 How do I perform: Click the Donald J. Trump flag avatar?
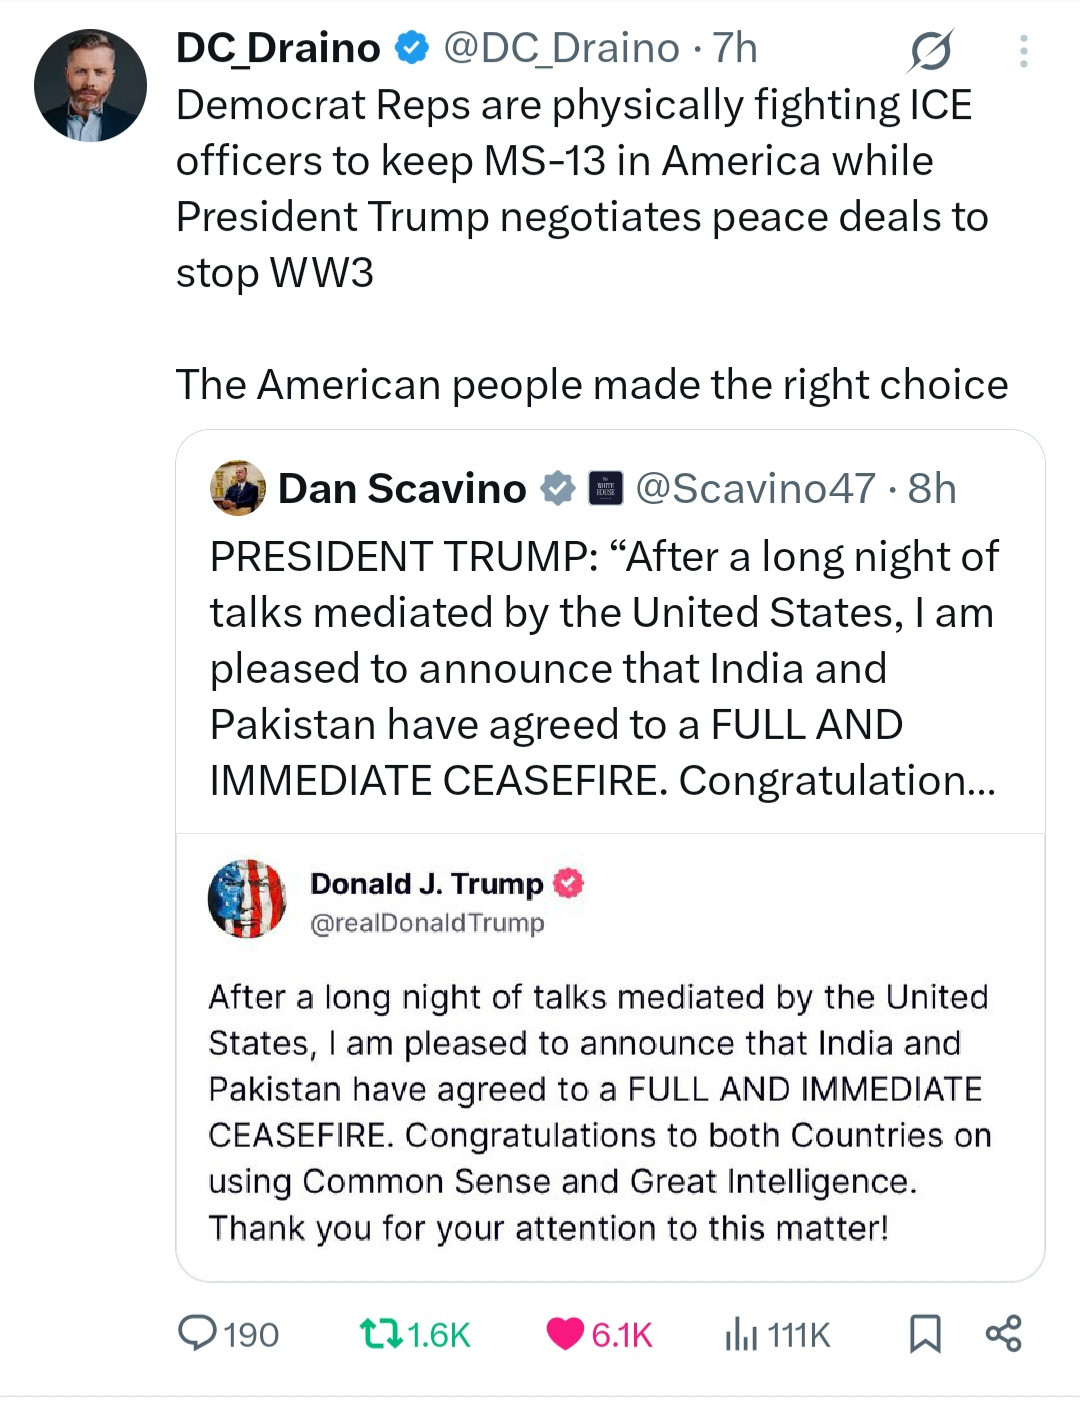[247, 899]
